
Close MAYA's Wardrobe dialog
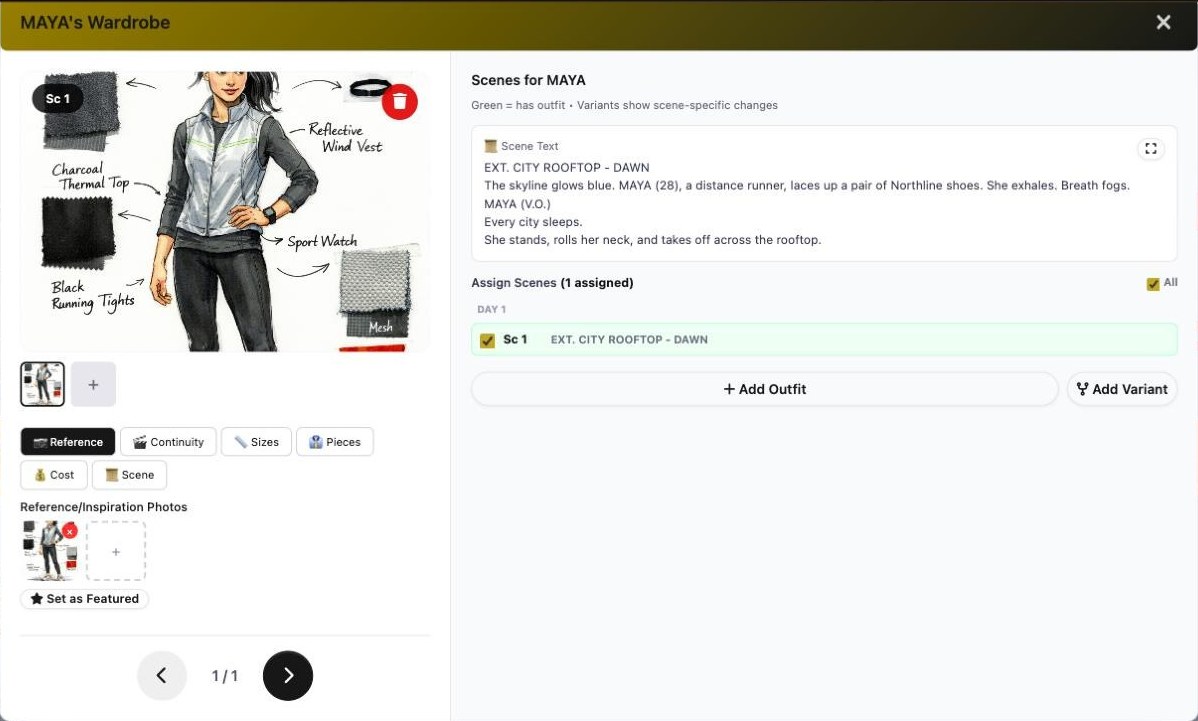click(x=1163, y=22)
